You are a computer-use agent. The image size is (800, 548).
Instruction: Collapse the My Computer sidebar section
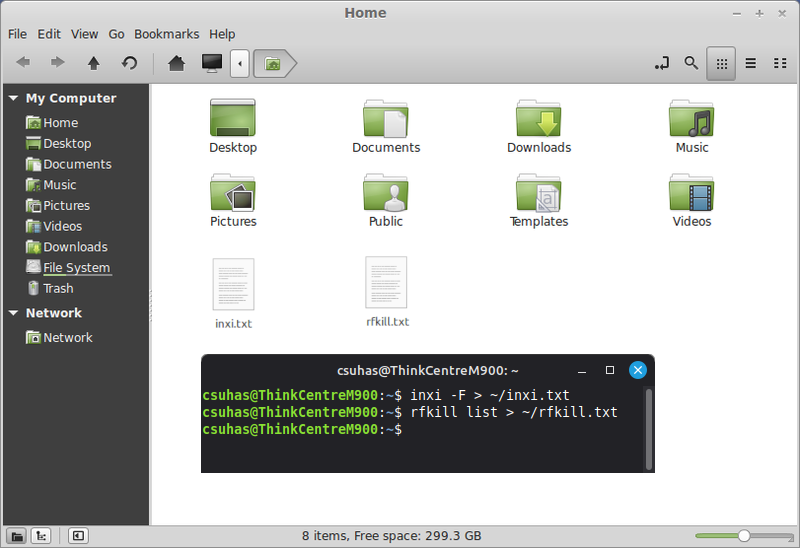point(13,99)
